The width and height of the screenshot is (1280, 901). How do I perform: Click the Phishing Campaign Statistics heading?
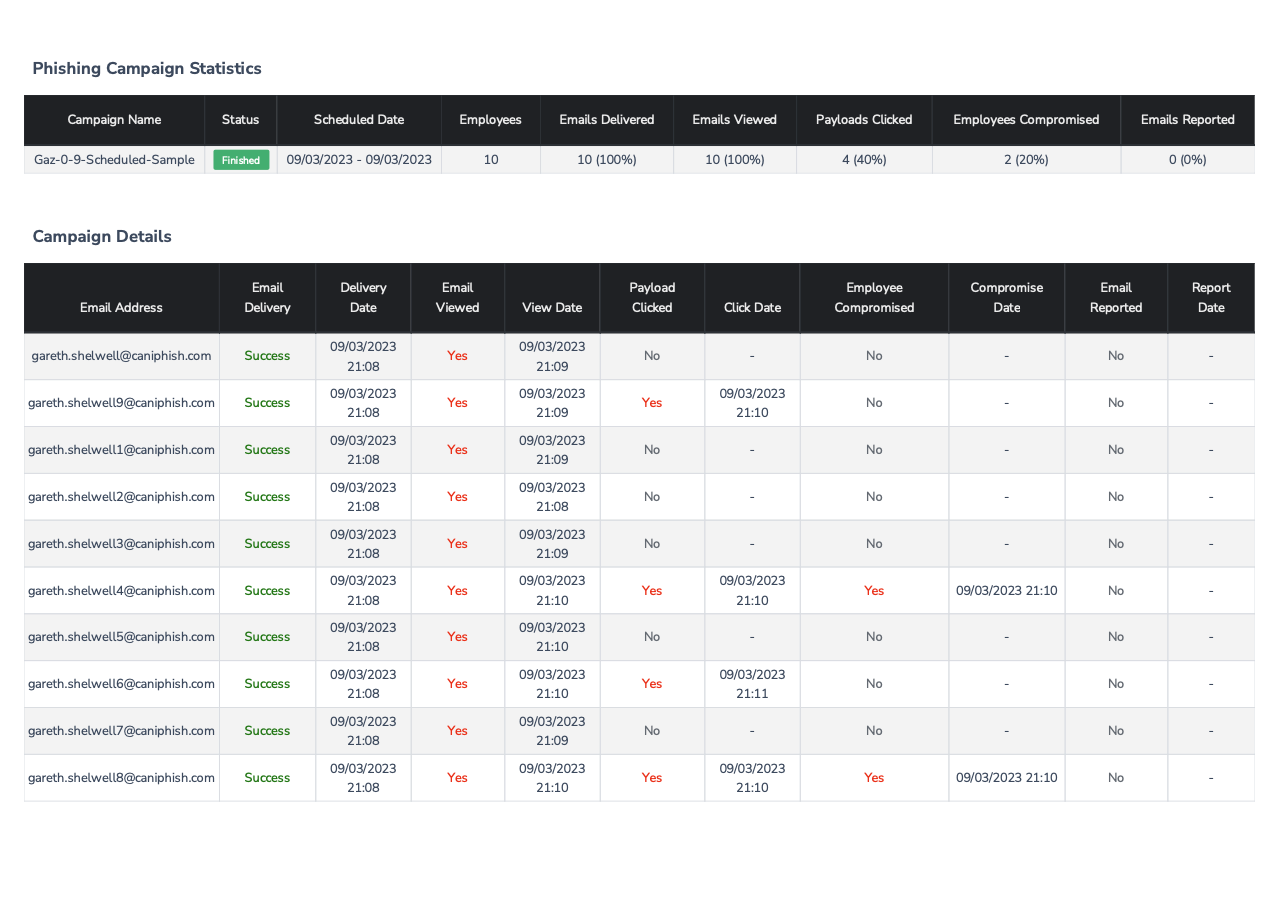pos(147,69)
